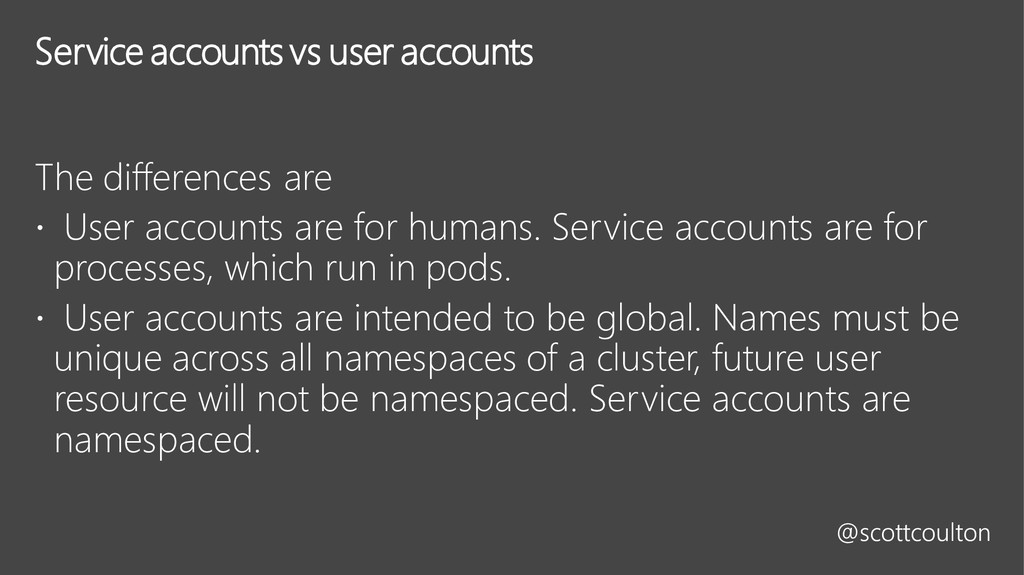Click 'User accounts are for' in first bullet
Image resolution: width=1024 pixels, height=575 pixels.
(x=231, y=227)
